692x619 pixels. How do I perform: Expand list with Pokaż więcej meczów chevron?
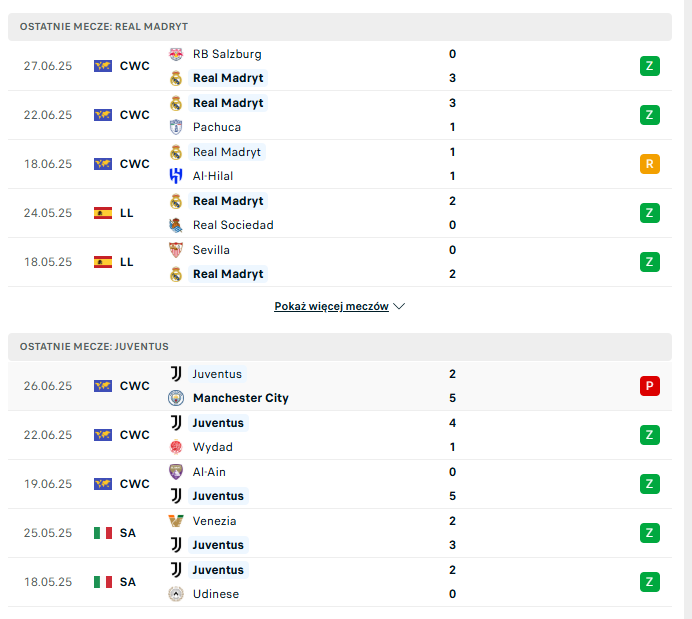tap(399, 306)
